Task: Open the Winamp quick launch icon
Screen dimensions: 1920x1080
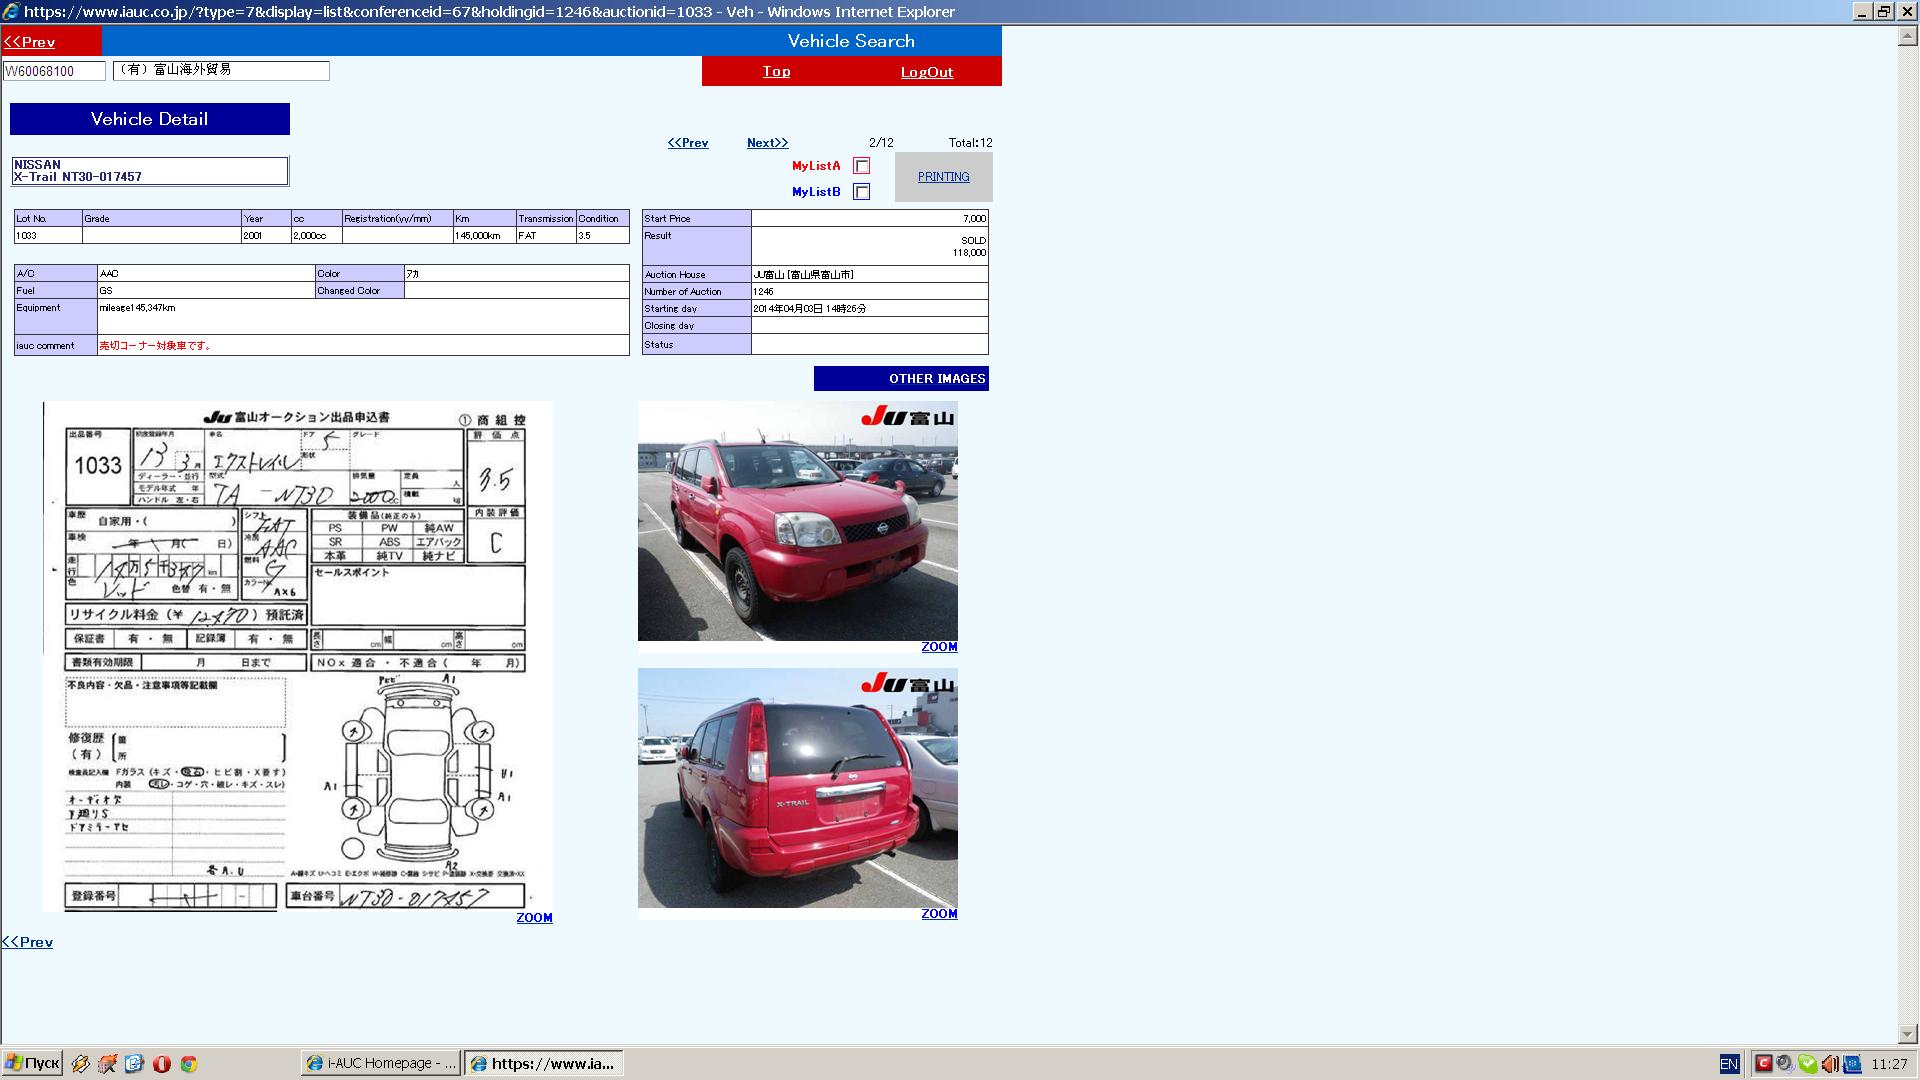Action: click(x=80, y=1064)
